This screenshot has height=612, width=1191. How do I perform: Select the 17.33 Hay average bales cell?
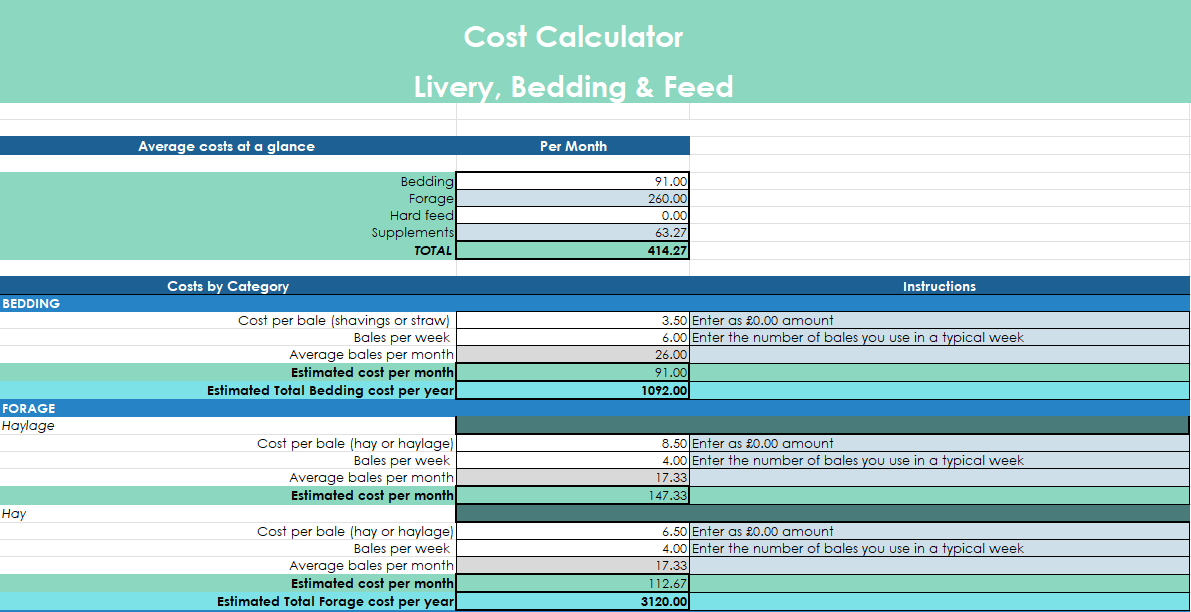(573, 566)
